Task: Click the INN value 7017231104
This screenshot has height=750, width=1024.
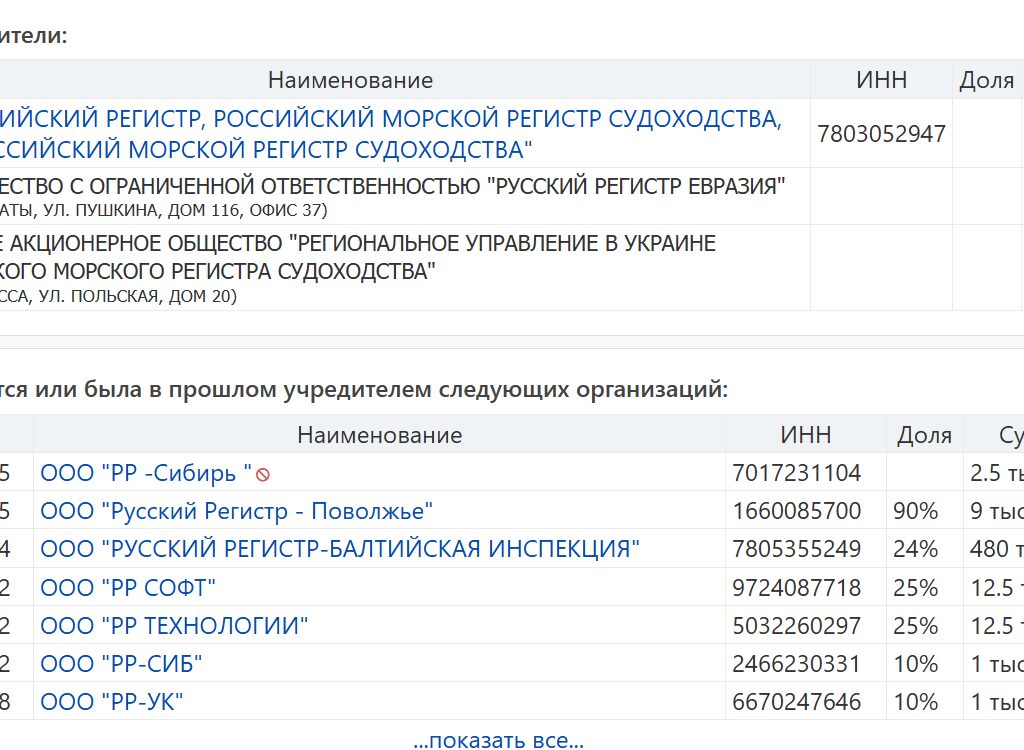Action: tap(796, 473)
